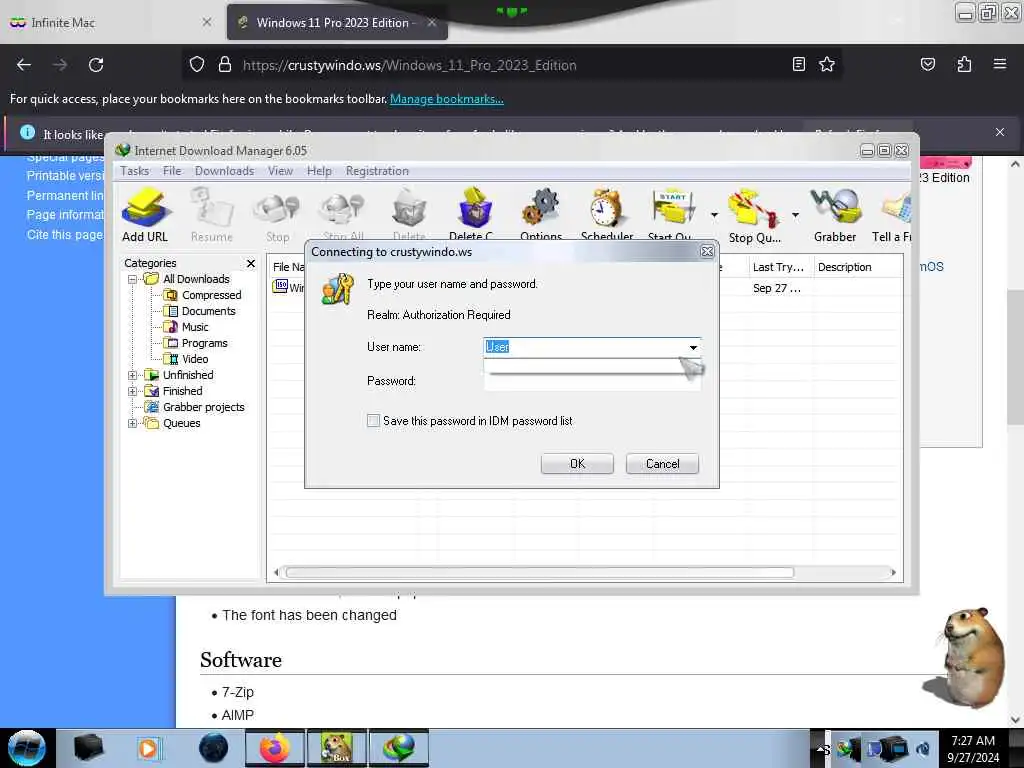Collapse the All Downloads tree node
Image resolution: width=1024 pixels, height=768 pixels.
[133, 280]
